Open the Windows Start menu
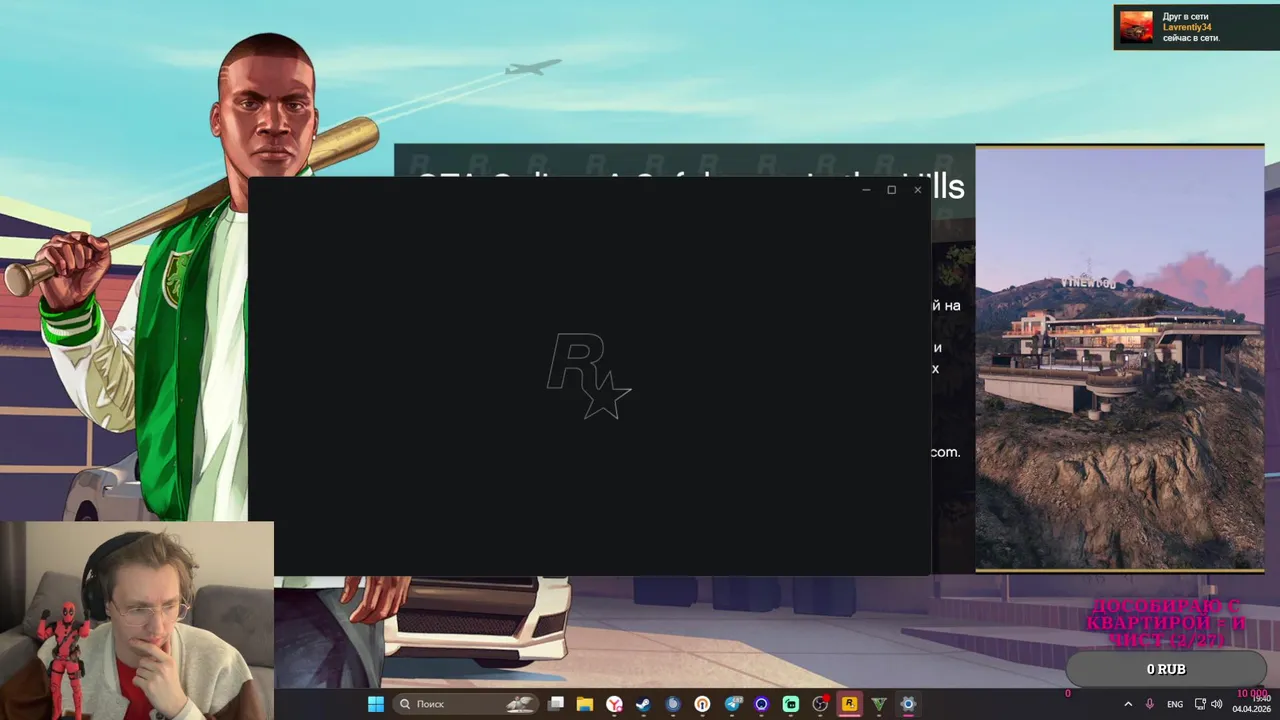The height and width of the screenshot is (720, 1280). pos(376,704)
